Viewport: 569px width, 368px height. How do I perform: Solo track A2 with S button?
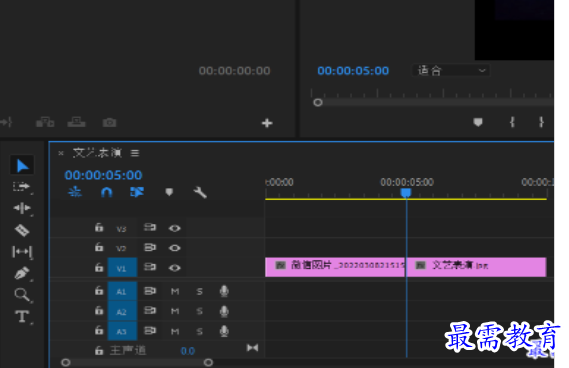pyautogui.click(x=199, y=311)
